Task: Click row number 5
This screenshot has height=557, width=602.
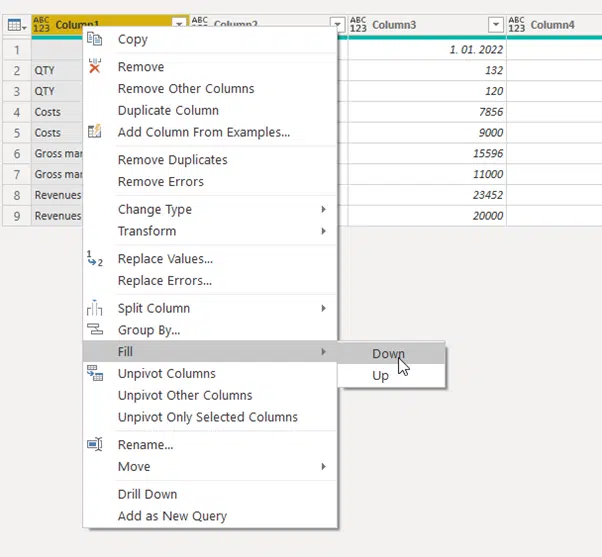Action: pos(17,133)
